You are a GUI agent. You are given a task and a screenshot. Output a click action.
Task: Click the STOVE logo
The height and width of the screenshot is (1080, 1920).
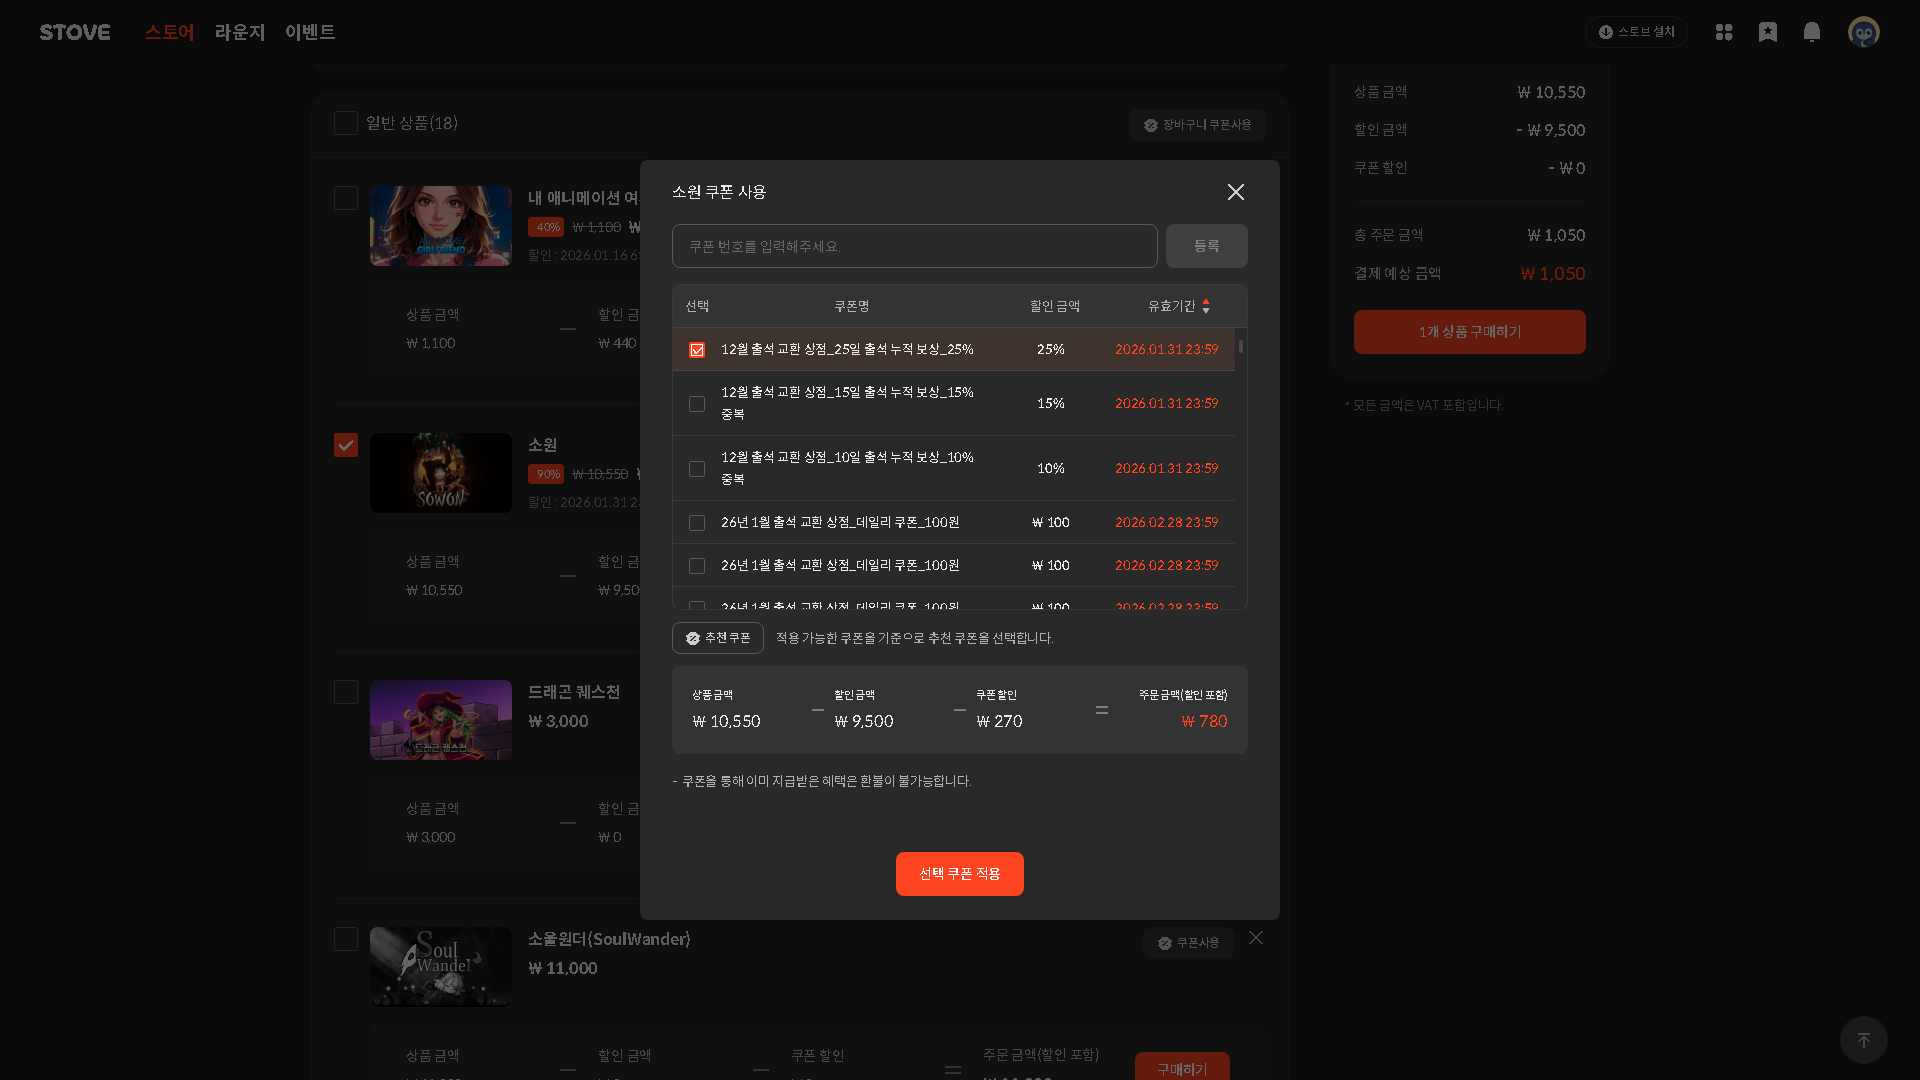click(x=75, y=32)
